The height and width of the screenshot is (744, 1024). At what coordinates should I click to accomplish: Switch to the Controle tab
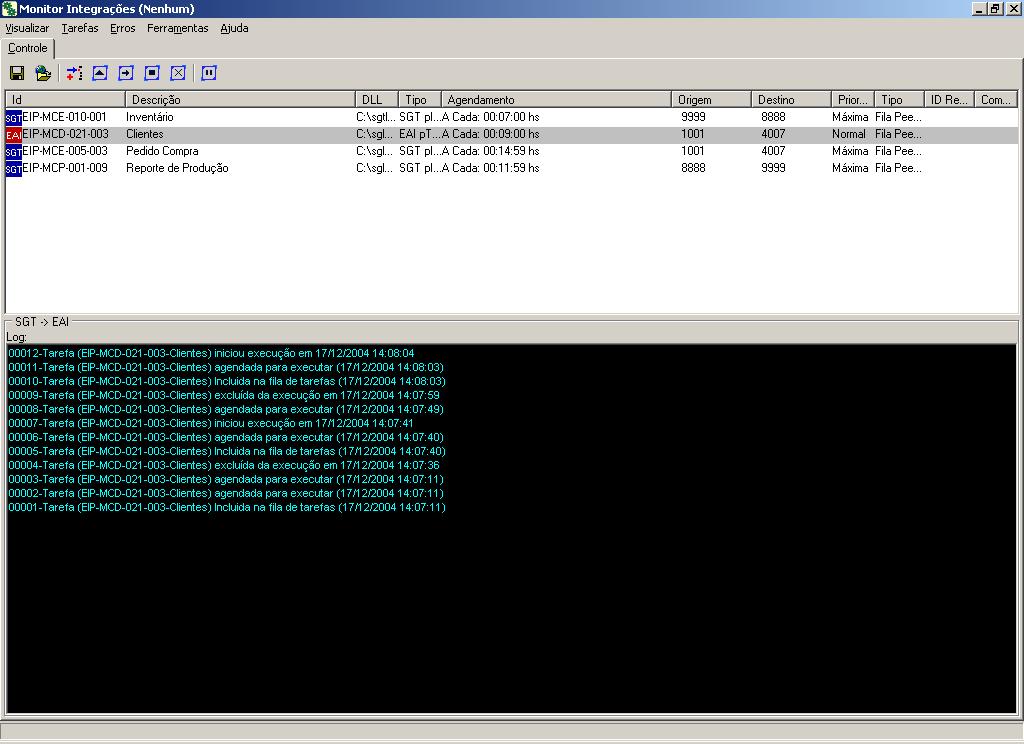coord(28,48)
